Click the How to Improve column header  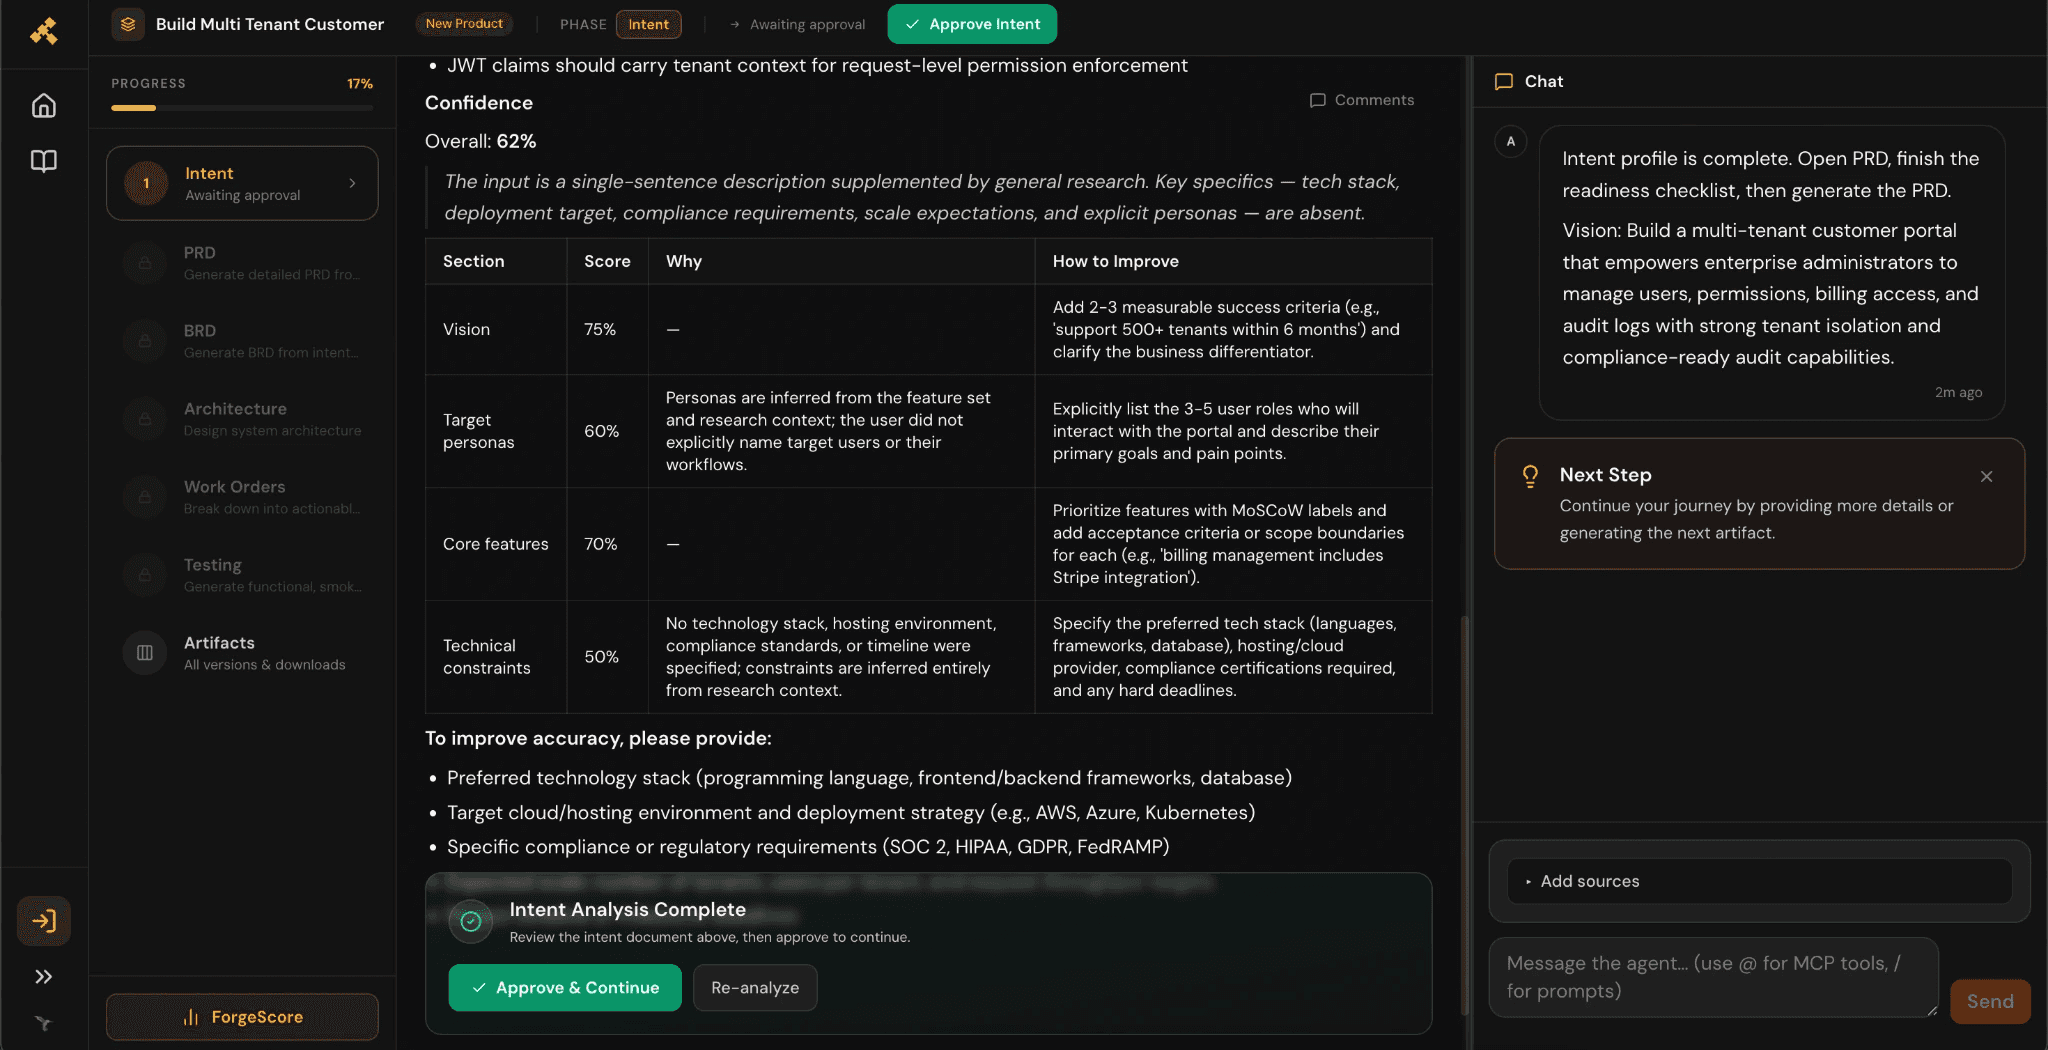1116,261
